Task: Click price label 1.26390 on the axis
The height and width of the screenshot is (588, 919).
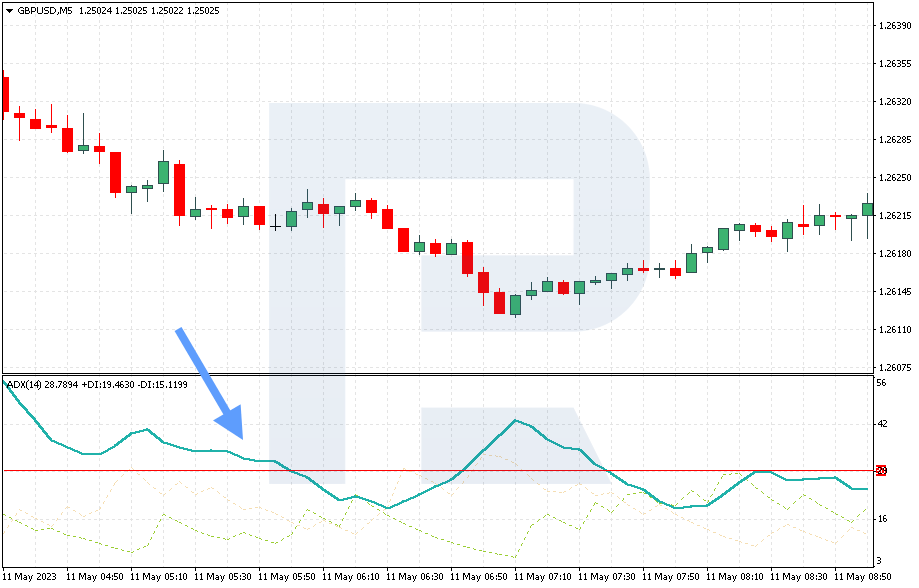Action: (x=895, y=26)
